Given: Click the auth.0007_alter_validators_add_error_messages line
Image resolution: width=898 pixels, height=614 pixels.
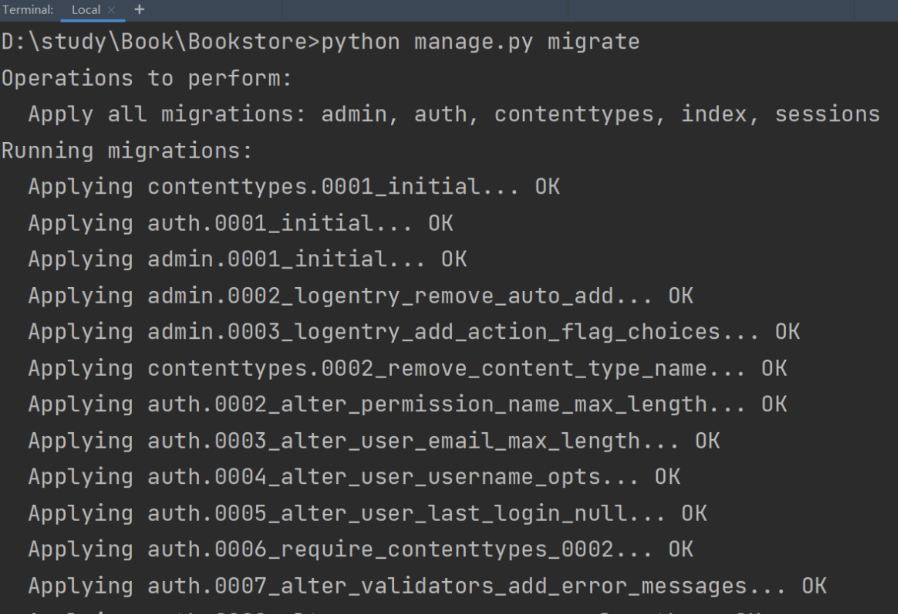Looking at the screenshot, I should tap(427, 586).
